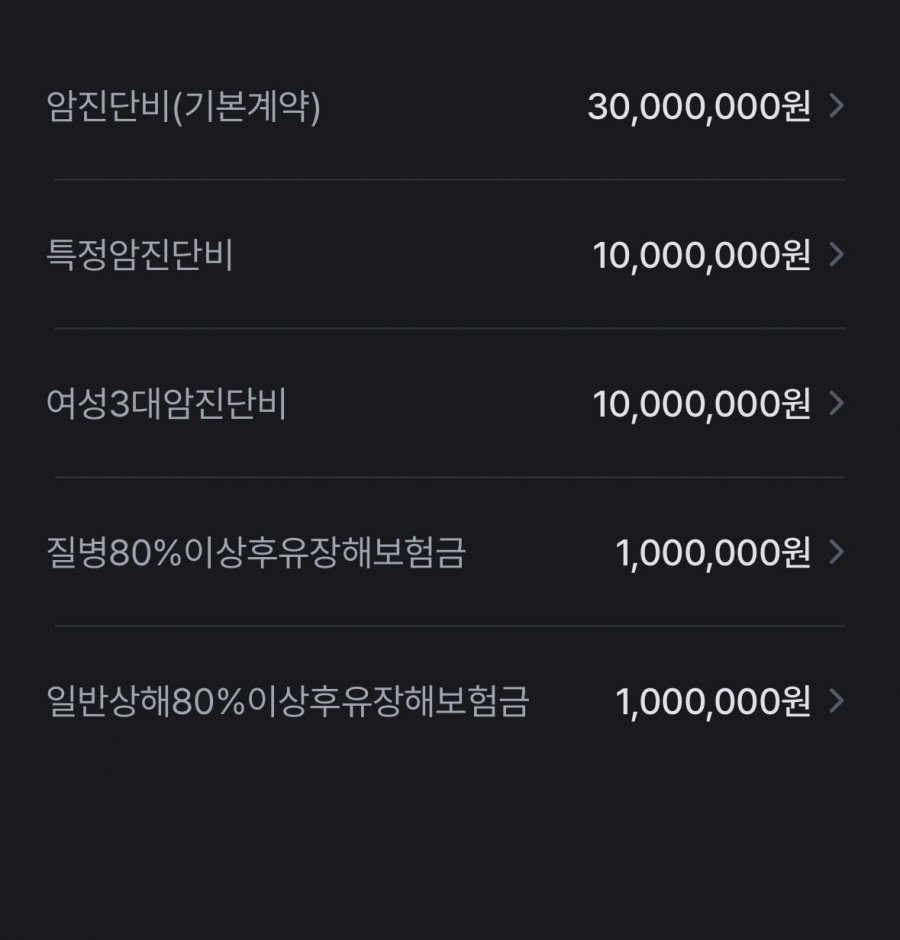Open the 특정암진단비 coverage item

tap(450, 254)
